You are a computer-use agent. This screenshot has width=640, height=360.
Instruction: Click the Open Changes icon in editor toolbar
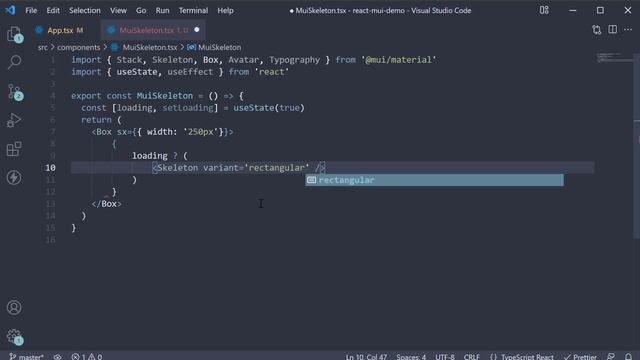pyautogui.click(x=597, y=30)
